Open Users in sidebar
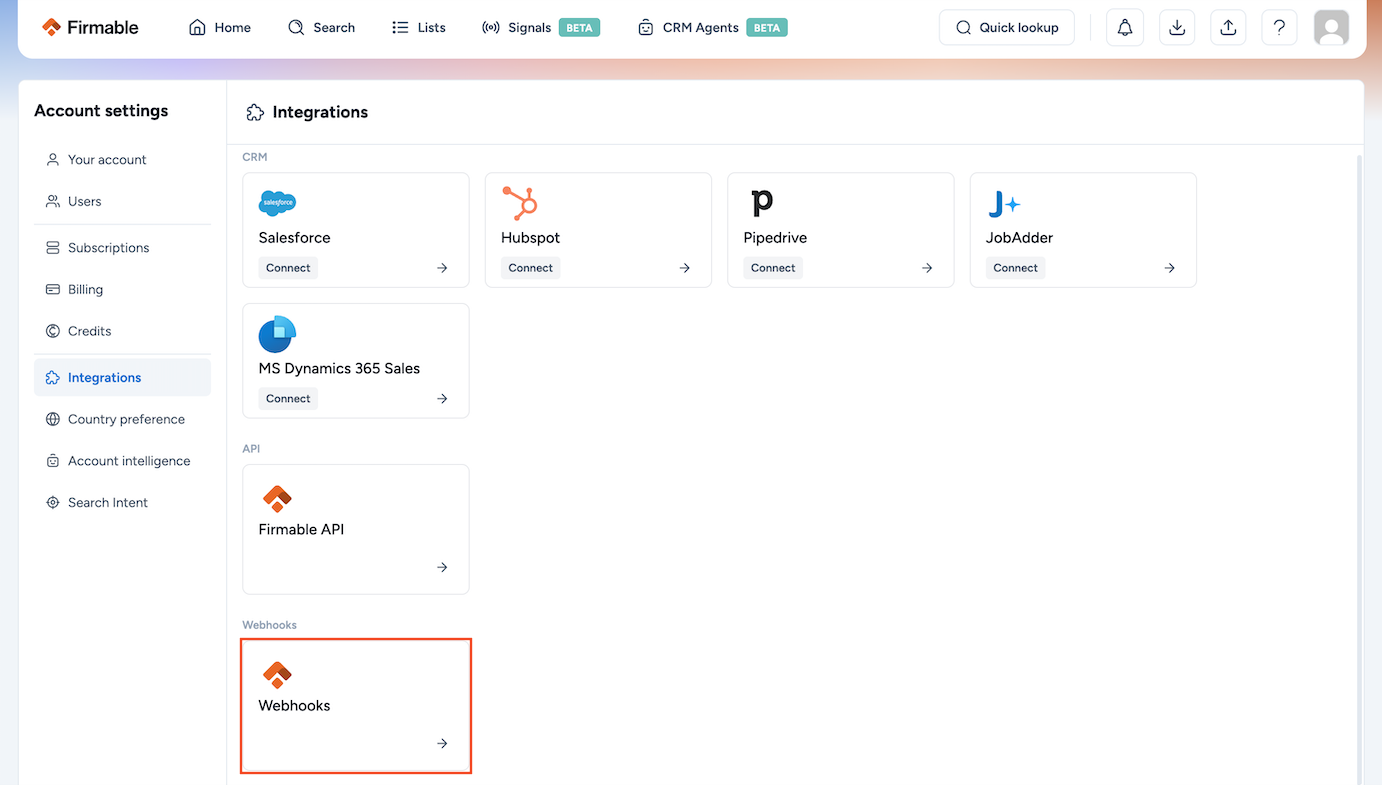Viewport: 1382px width, 785px height. [x=122, y=201]
